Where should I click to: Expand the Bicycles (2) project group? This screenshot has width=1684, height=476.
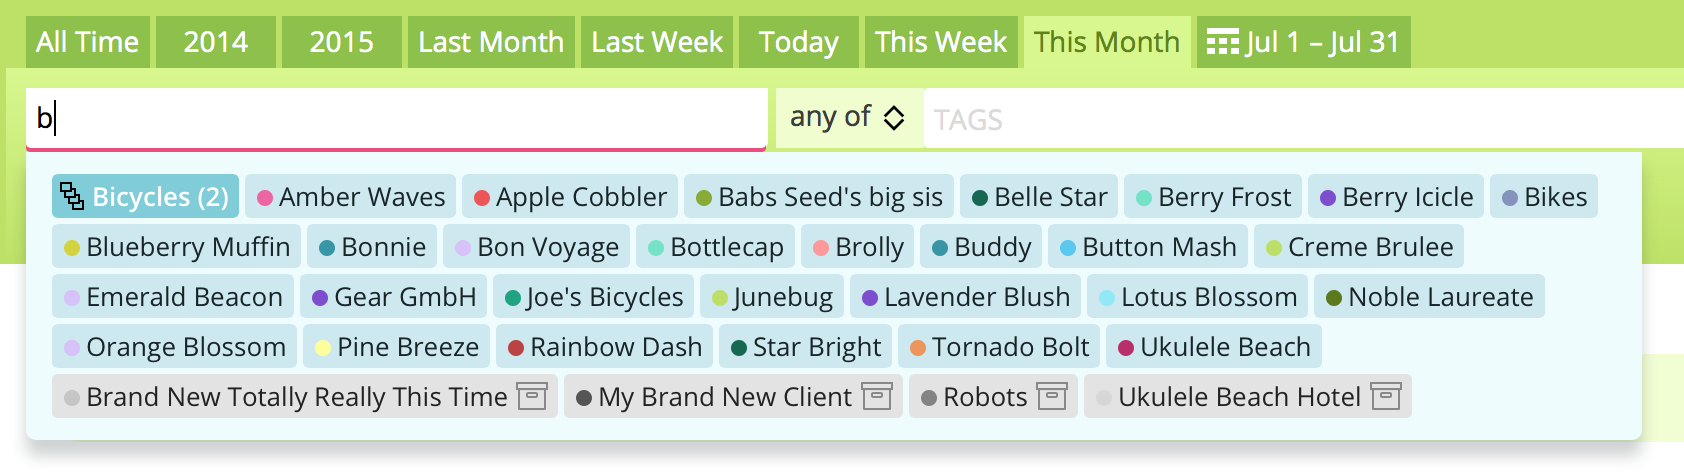tap(145, 196)
